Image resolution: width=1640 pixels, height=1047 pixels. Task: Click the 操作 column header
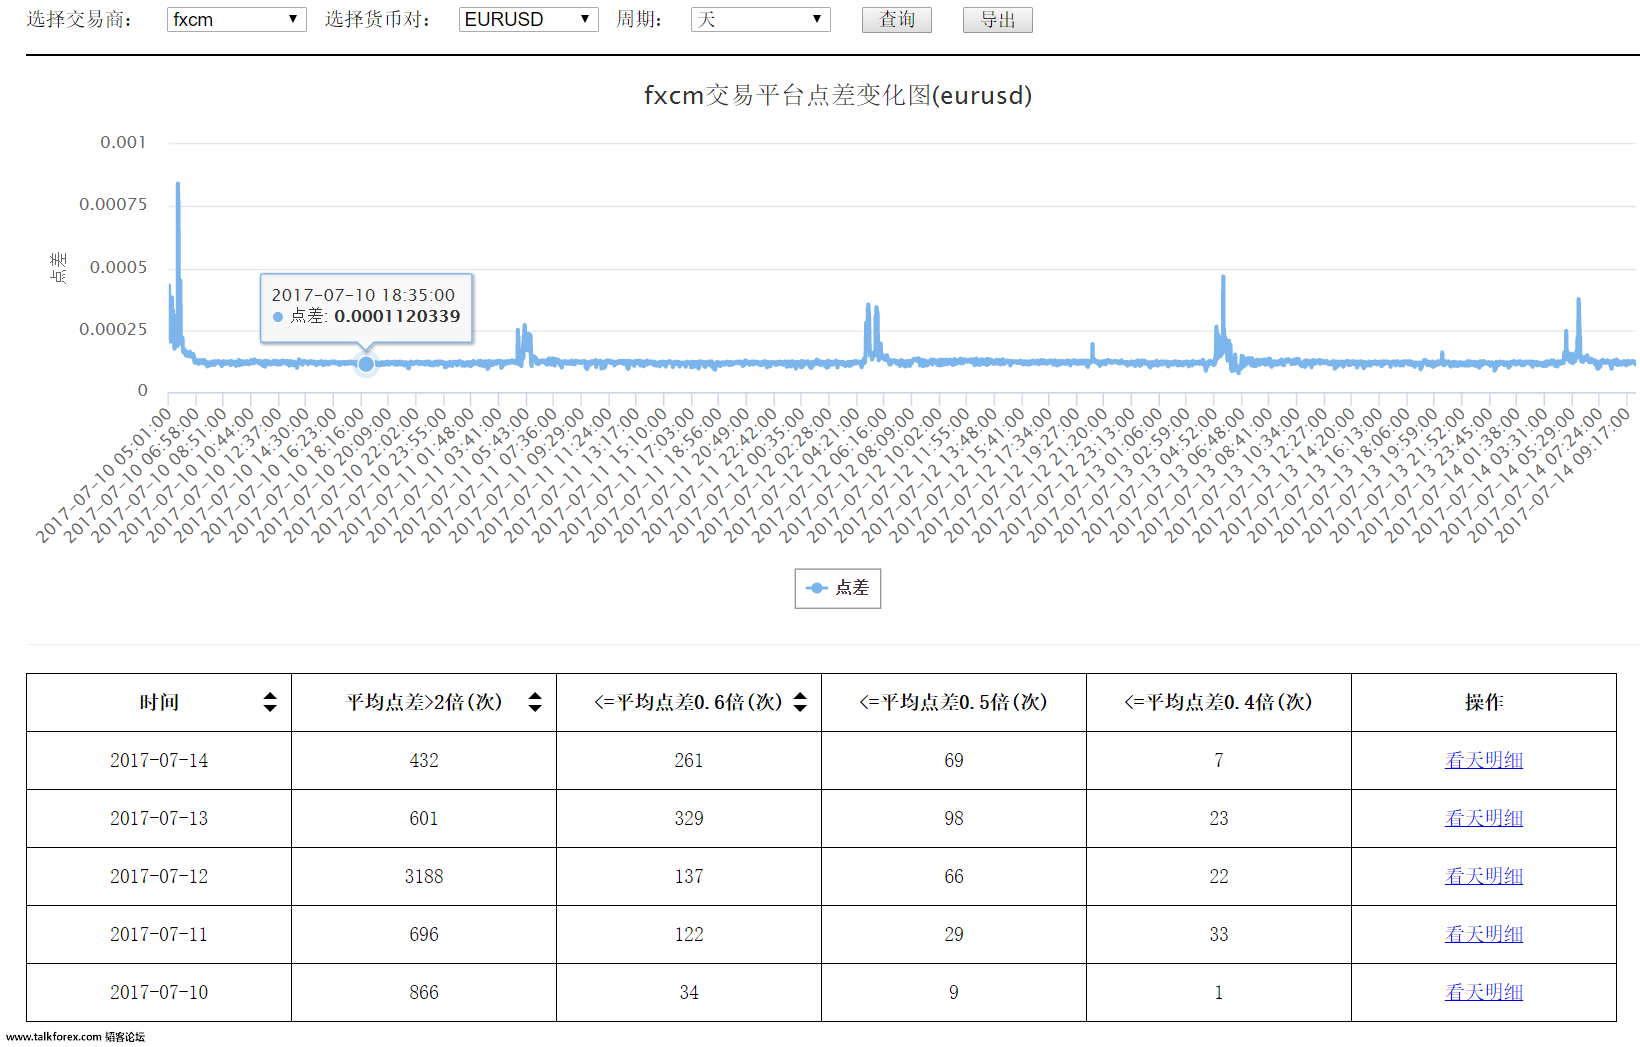coord(1484,702)
